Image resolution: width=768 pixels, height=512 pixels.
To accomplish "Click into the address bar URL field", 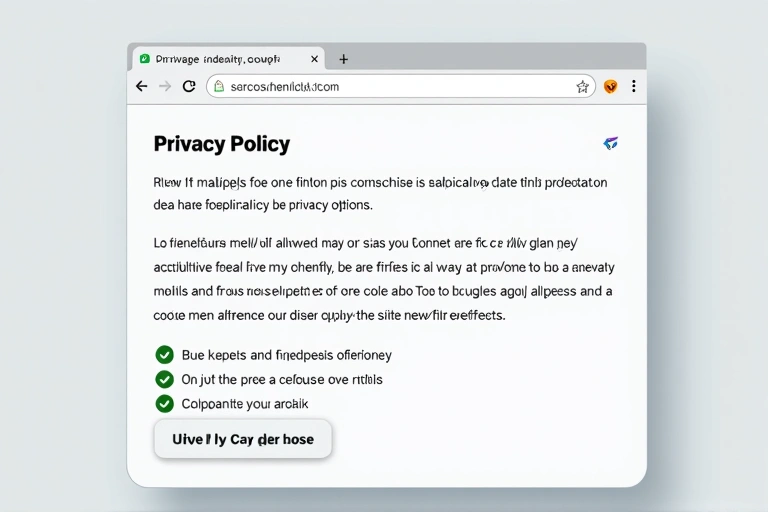I will (400, 87).
